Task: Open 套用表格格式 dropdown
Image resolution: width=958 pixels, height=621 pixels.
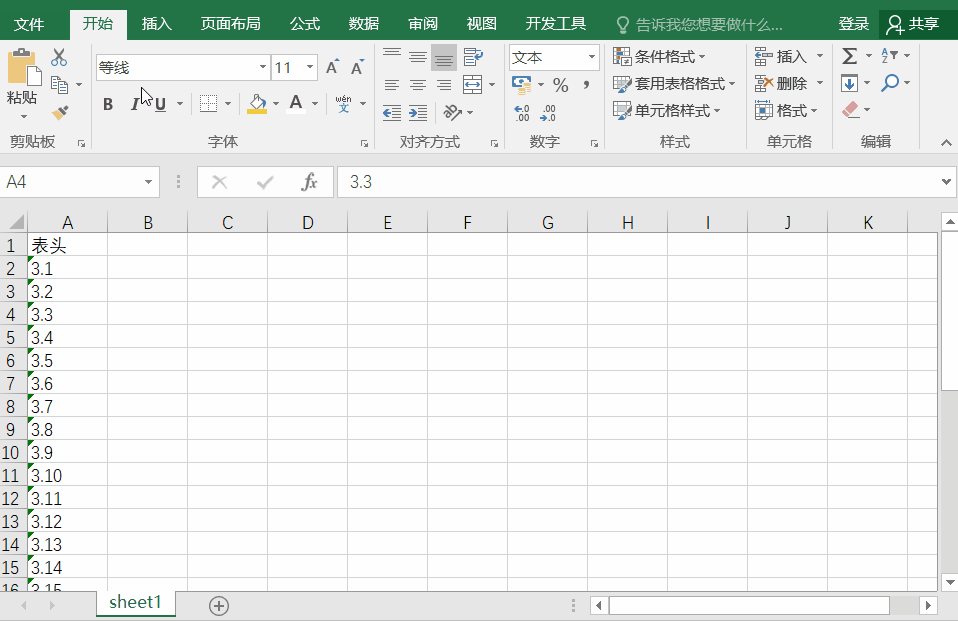Action: (x=674, y=84)
